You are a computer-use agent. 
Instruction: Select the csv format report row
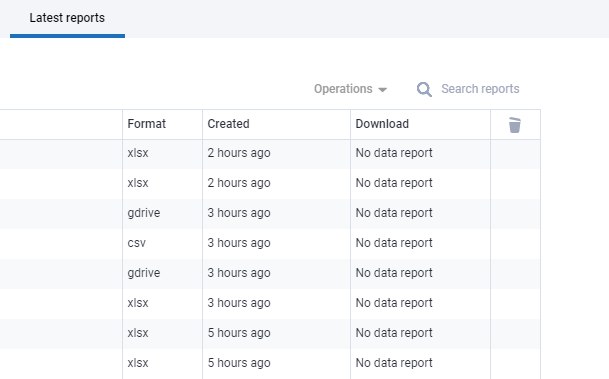(x=270, y=243)
